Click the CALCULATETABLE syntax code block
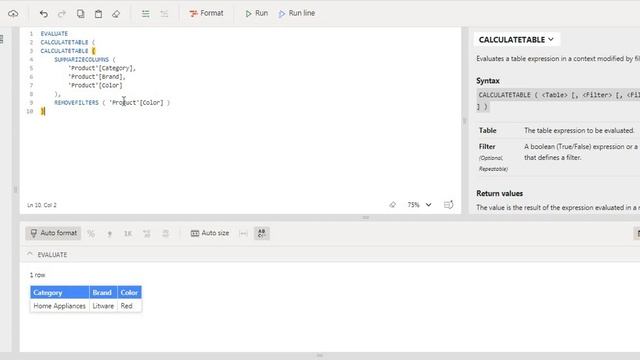This screenshot has height=360, width=640. (558, 101)
